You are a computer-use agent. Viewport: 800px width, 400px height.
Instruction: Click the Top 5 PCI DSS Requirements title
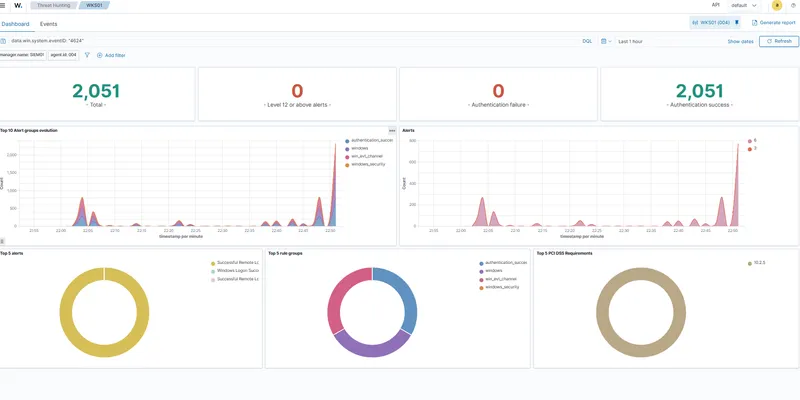[x=565, y=253]
